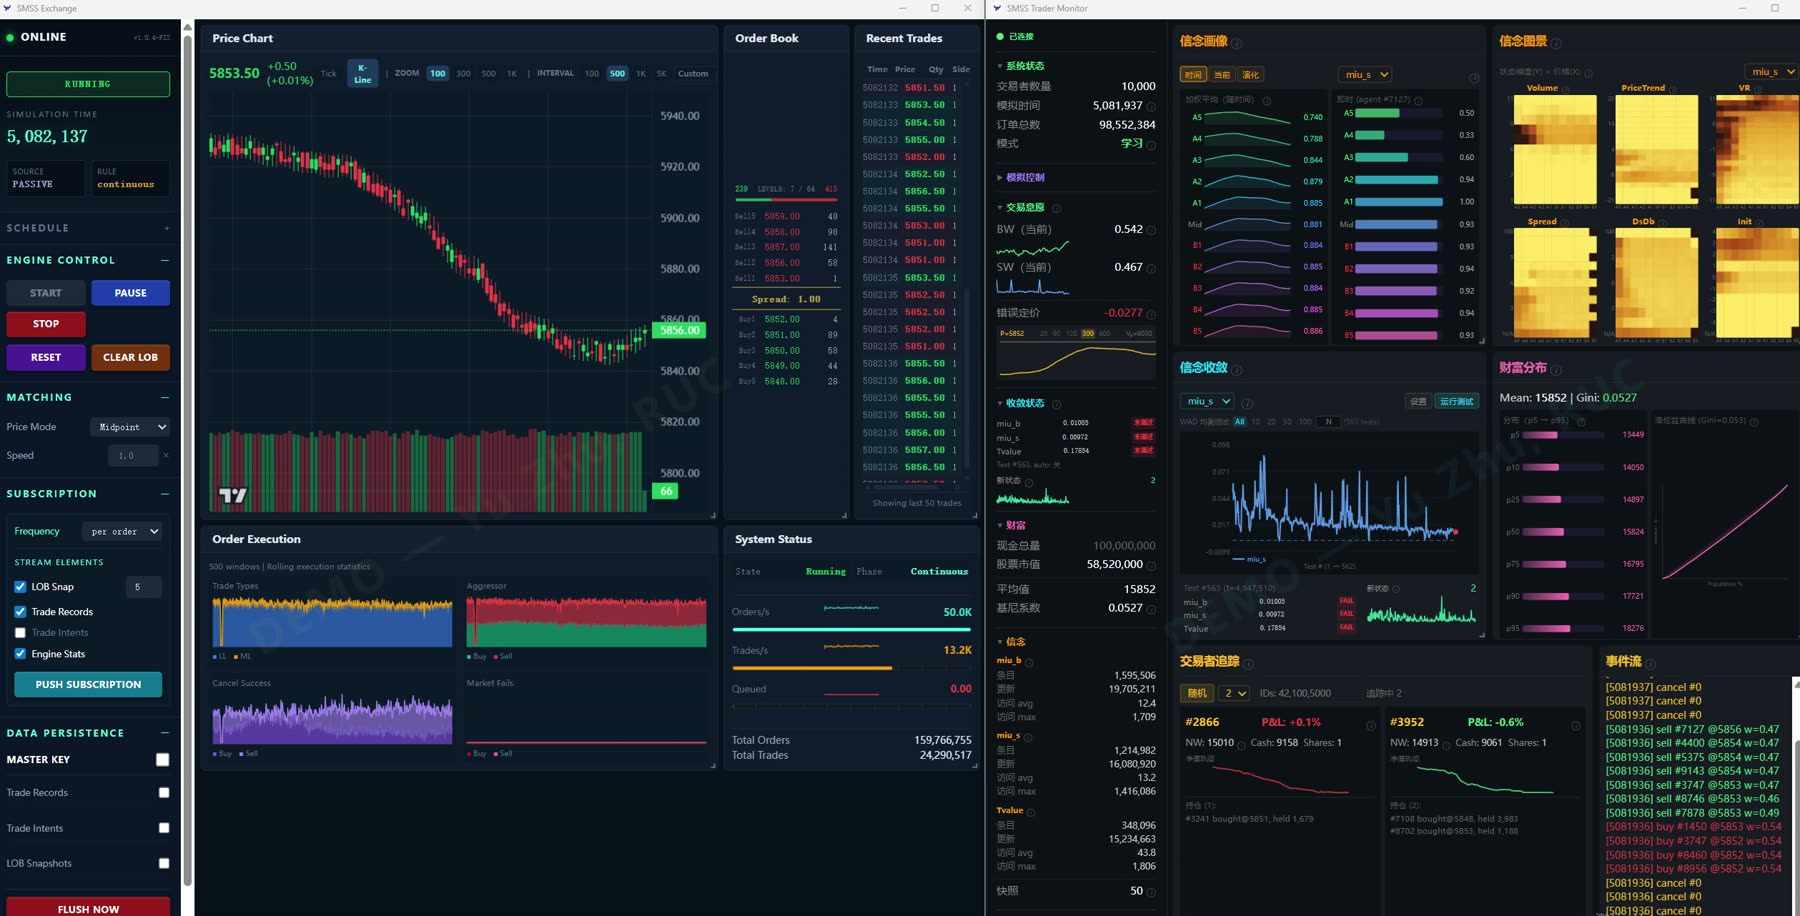
Task: Click info icon next to SW value 0.467
Action: coord(1151,268)
